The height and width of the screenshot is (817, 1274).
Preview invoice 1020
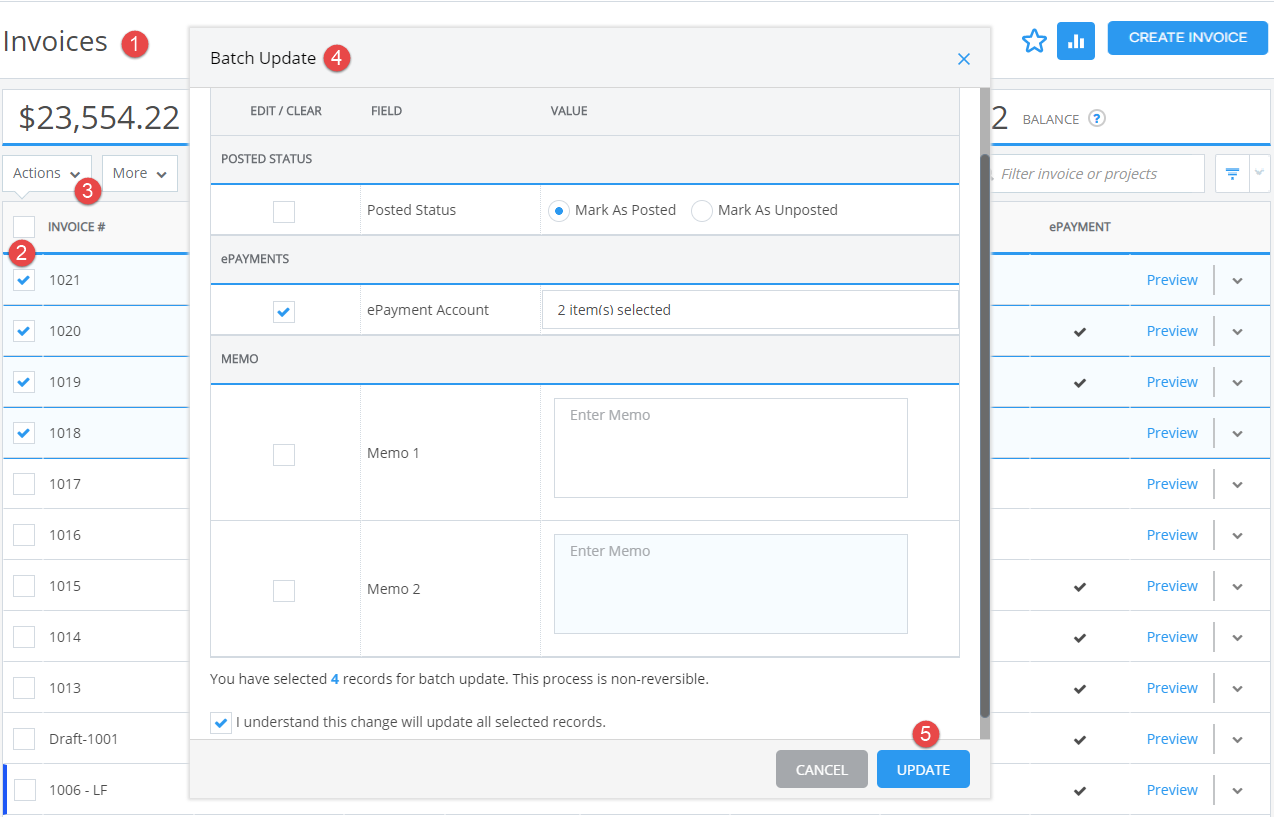1172,331
